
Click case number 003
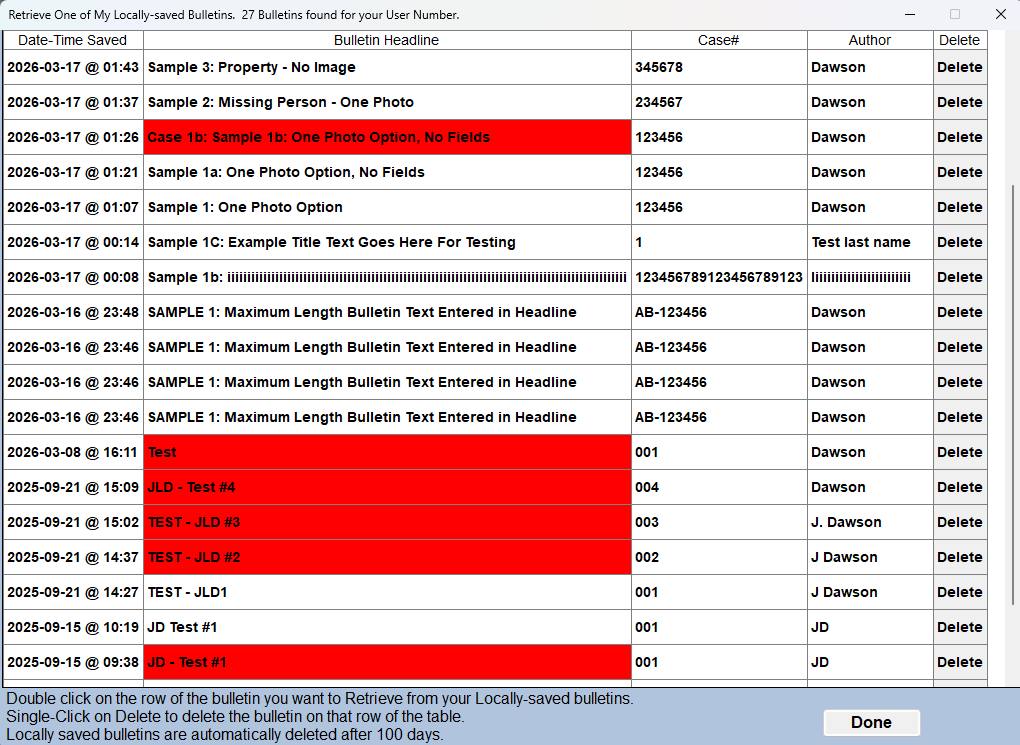(719, 522)
